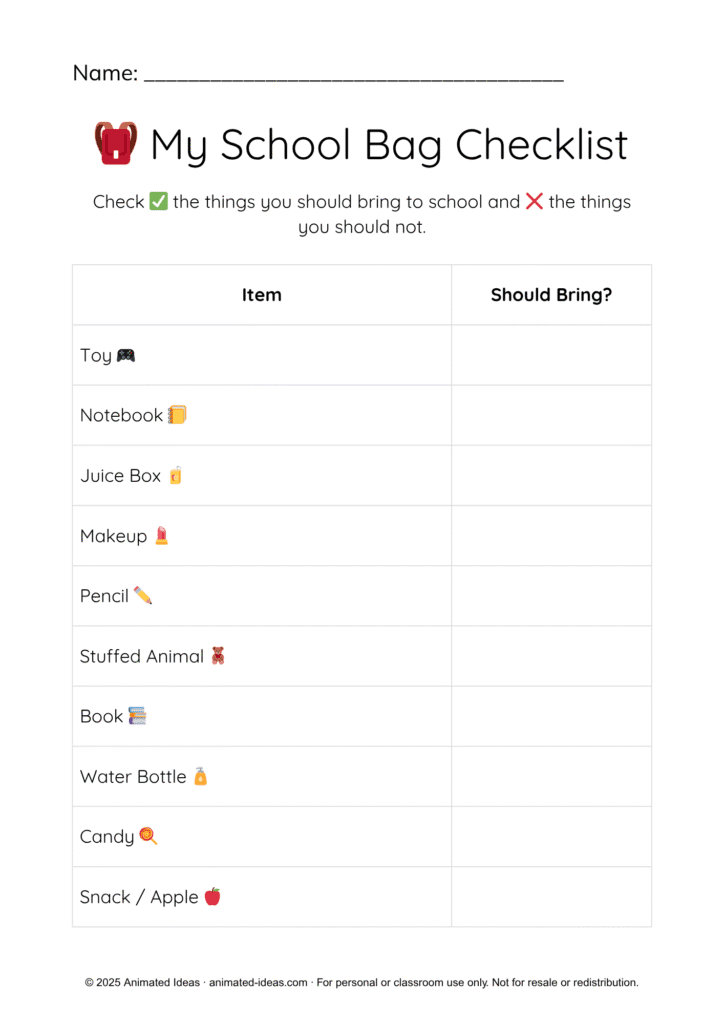Click the lollipop icon next to Candy
This screenshot has height=1024, width=724.
(148, 836)
